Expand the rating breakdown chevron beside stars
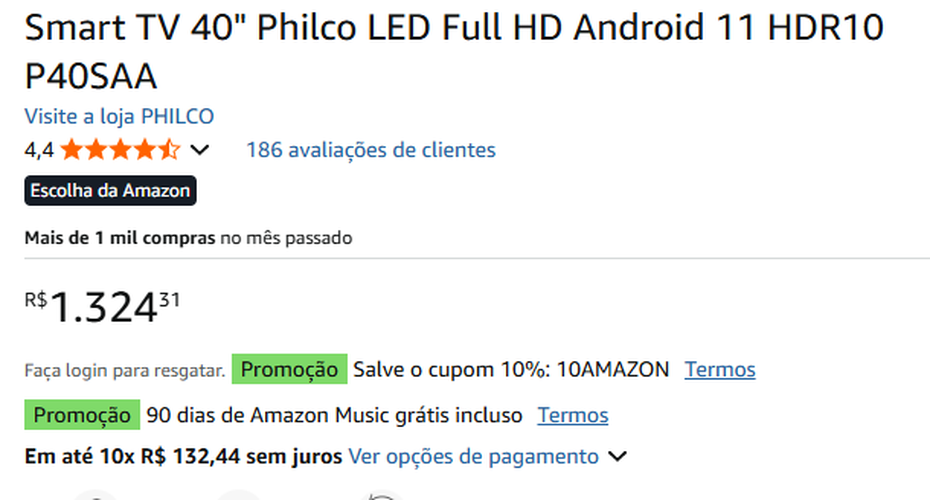 point(200,151)
